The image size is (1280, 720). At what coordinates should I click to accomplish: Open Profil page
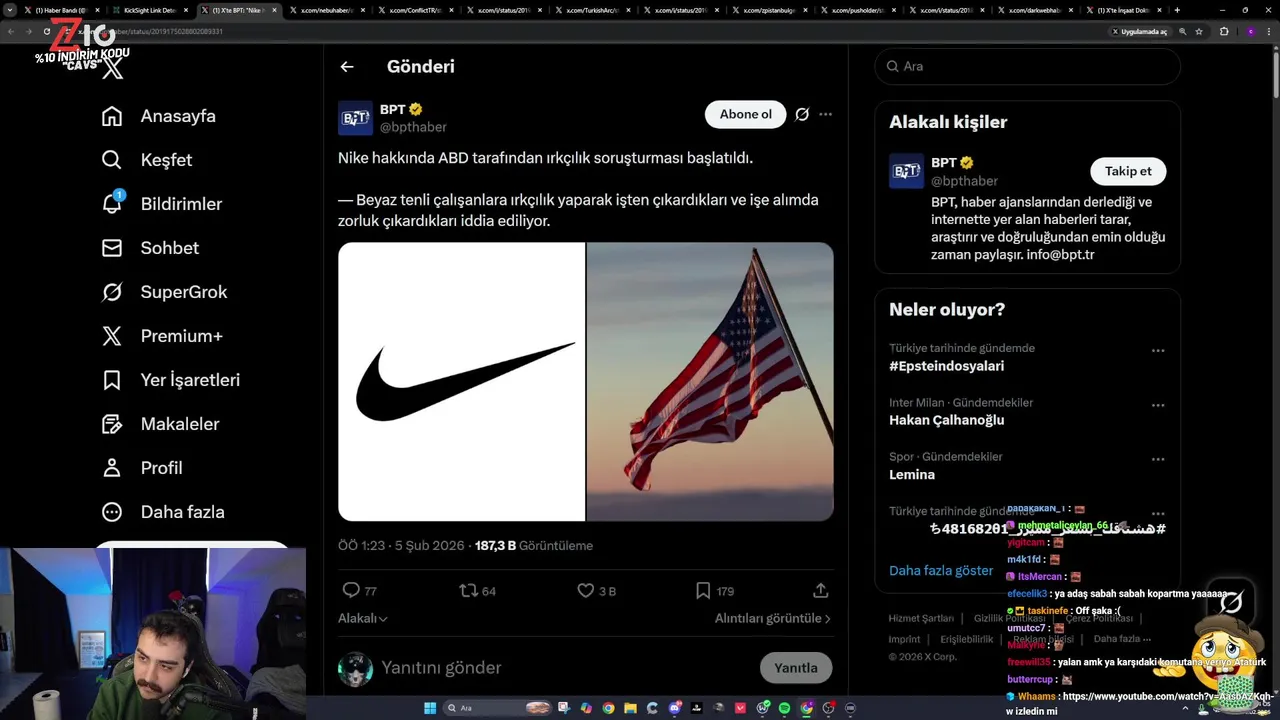[142, 468]
